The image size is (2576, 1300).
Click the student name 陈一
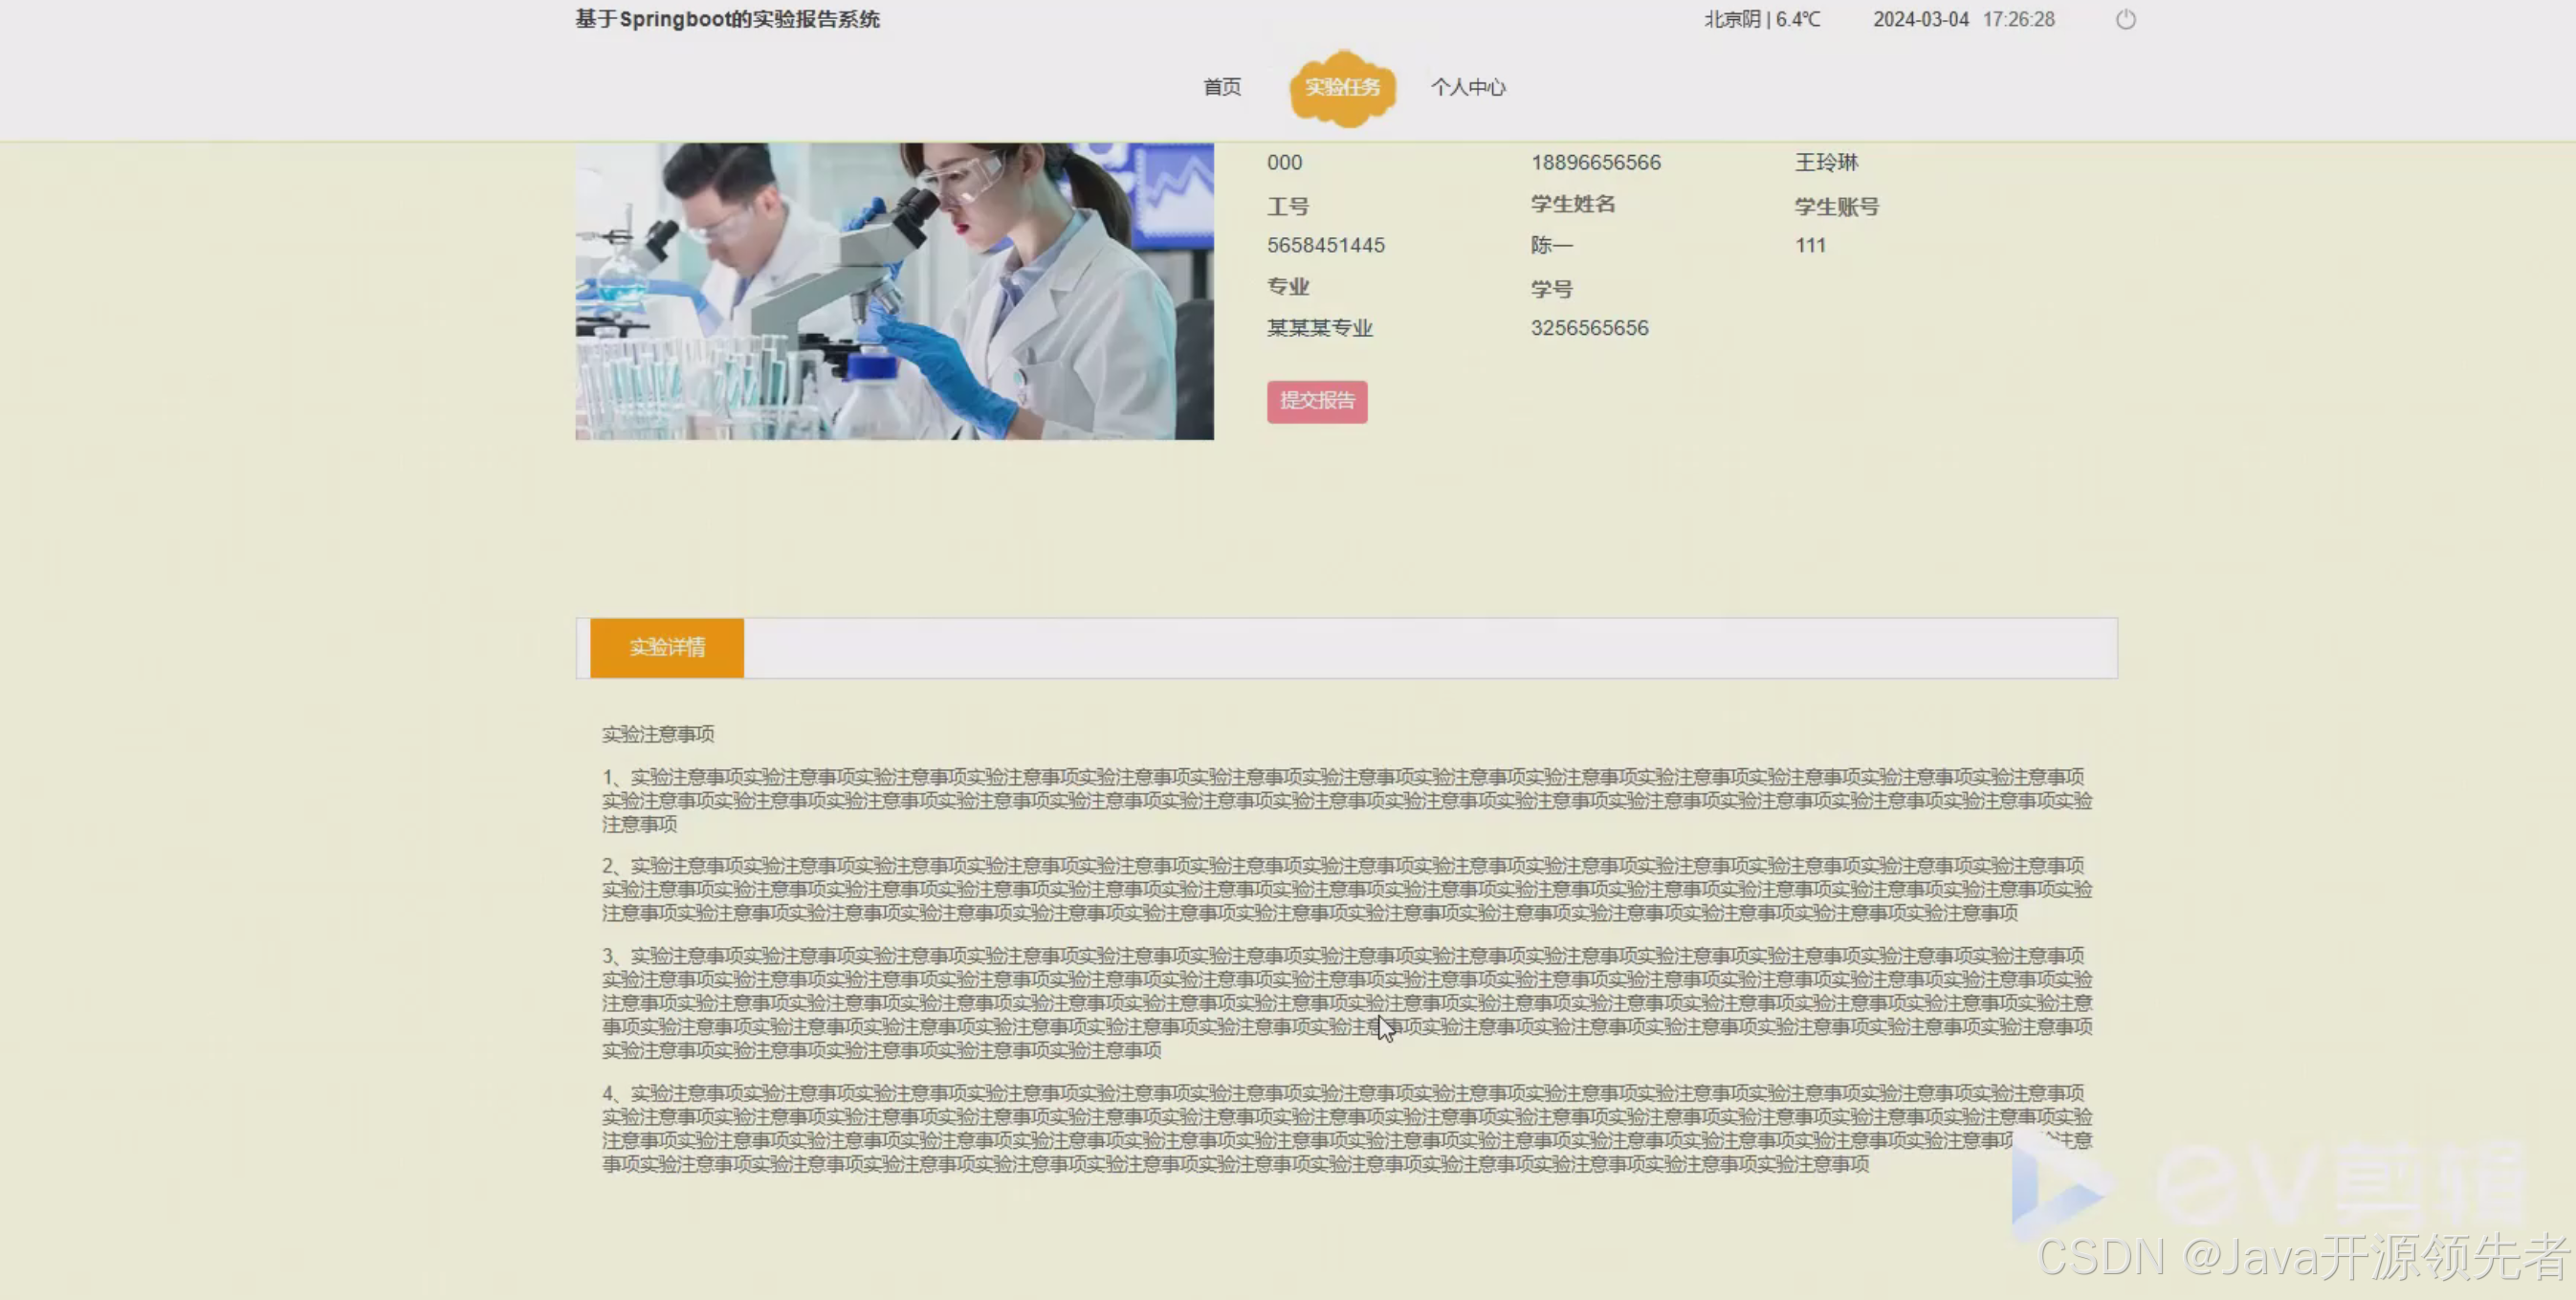click(1551, 244)
